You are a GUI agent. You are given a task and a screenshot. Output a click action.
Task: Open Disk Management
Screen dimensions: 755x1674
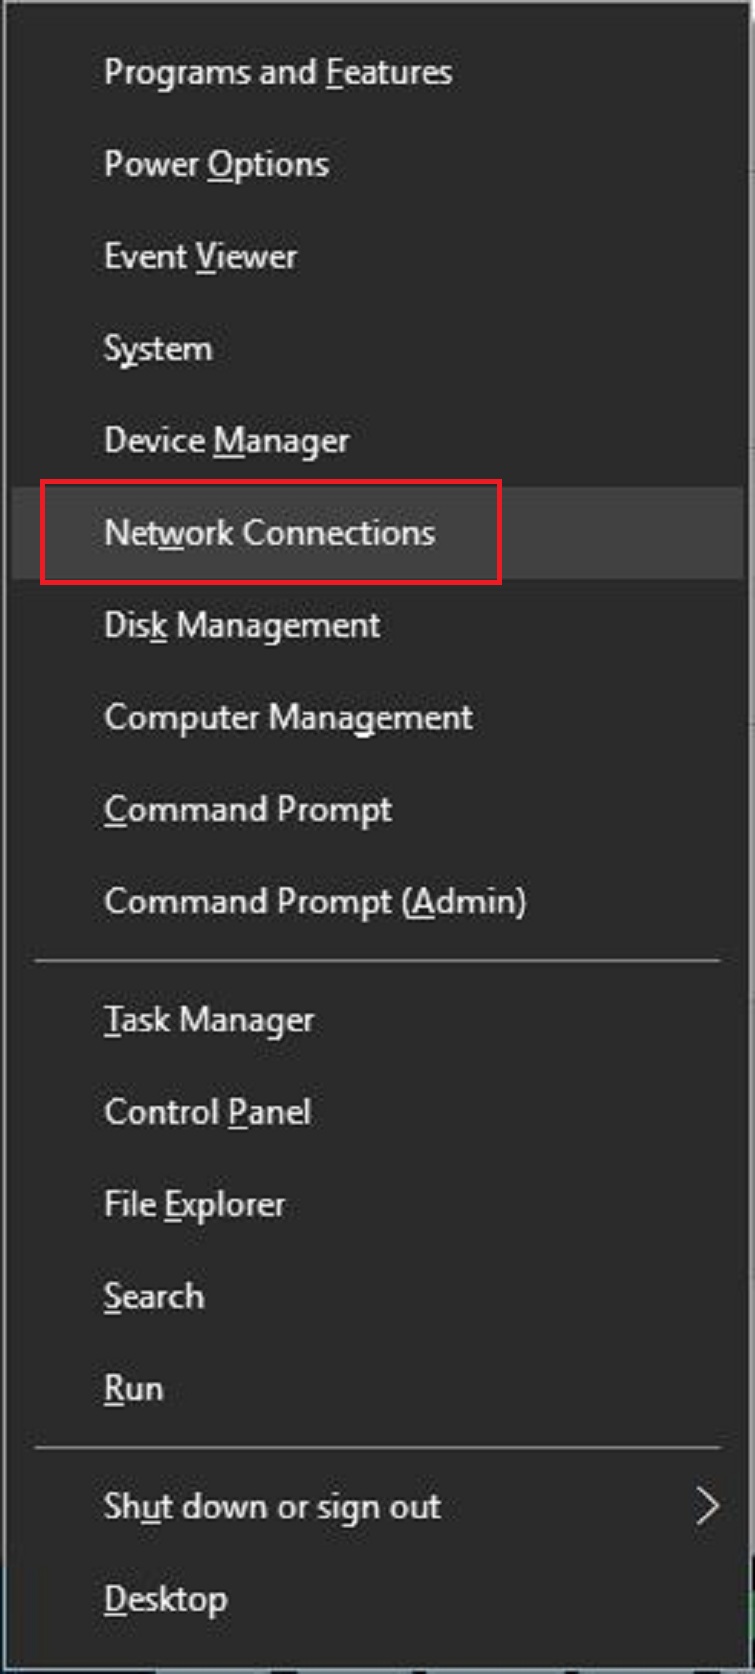tap(242, 626)
